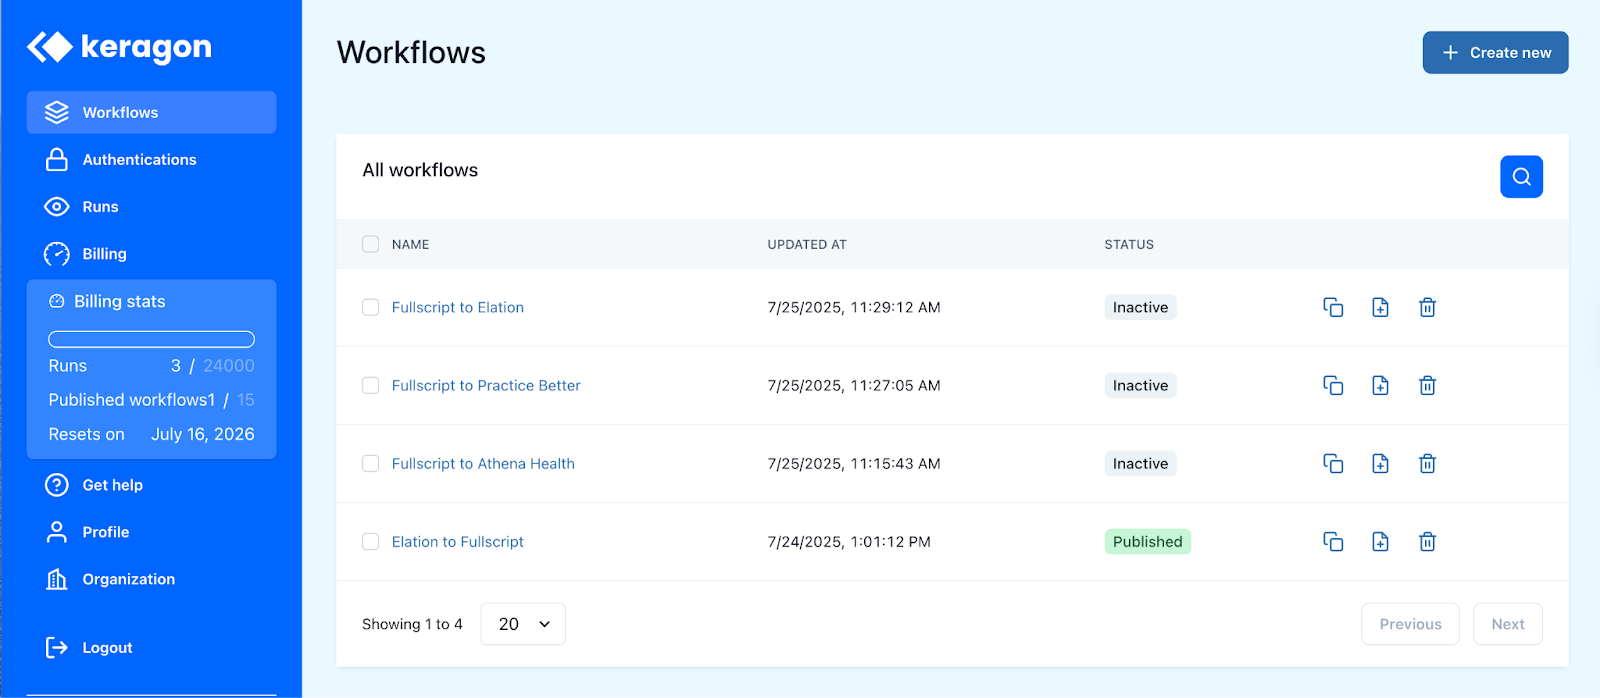Duplicate the Elation to Fullscript workflow
1600x698 pixels.
tap(1333, 541)
